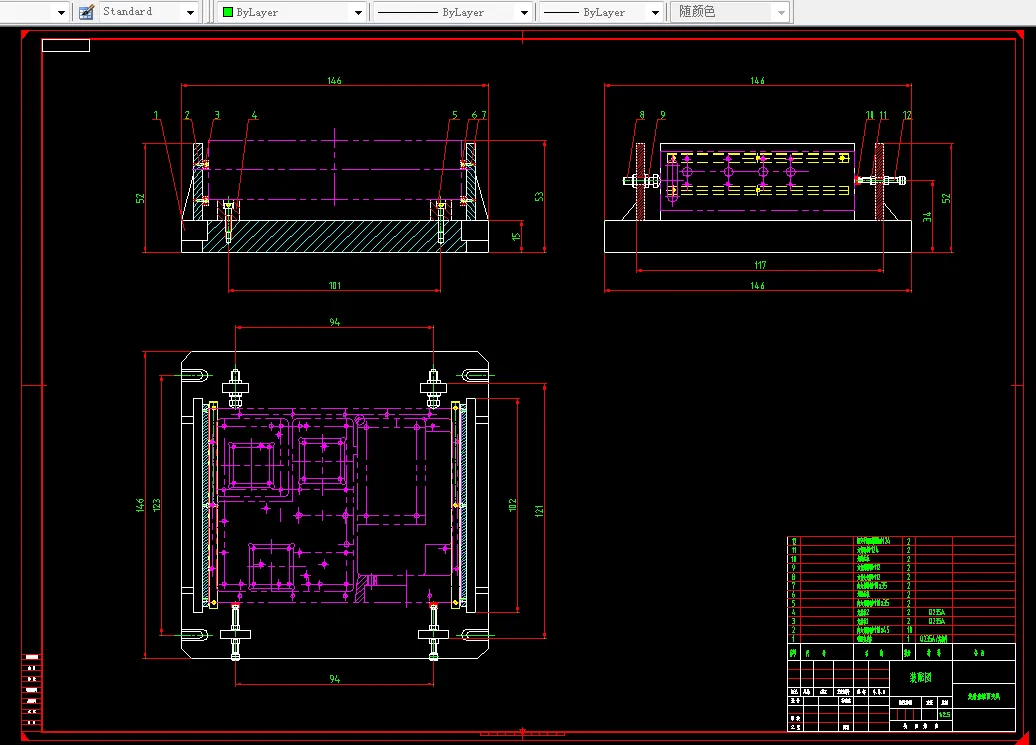Screen dimensions: 1036x745
Task: Expand the ByLayer color control dropdown
Action: coord(358,12)
